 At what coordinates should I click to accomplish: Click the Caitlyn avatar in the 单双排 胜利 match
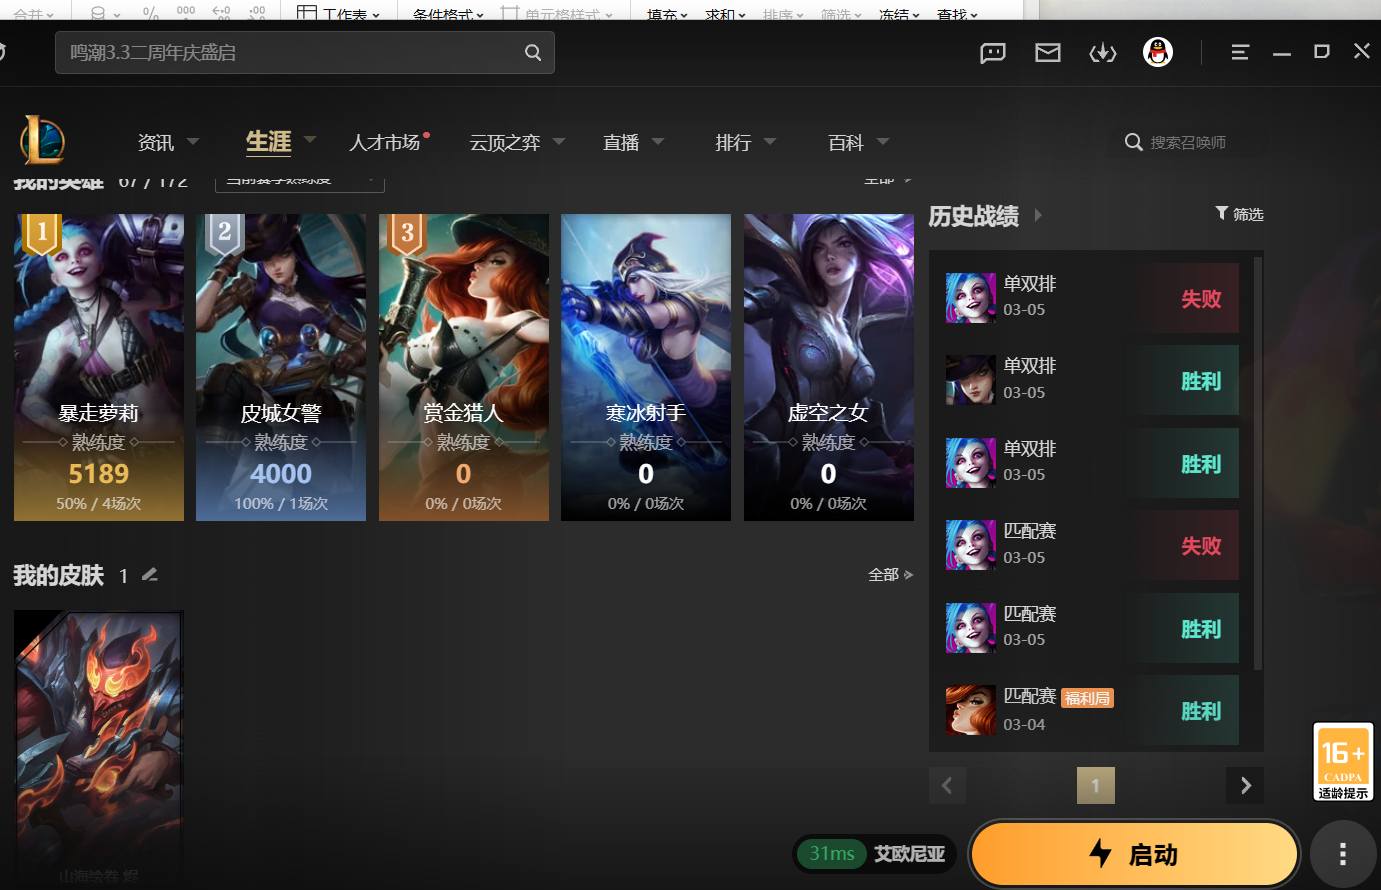tap(971, 380)
